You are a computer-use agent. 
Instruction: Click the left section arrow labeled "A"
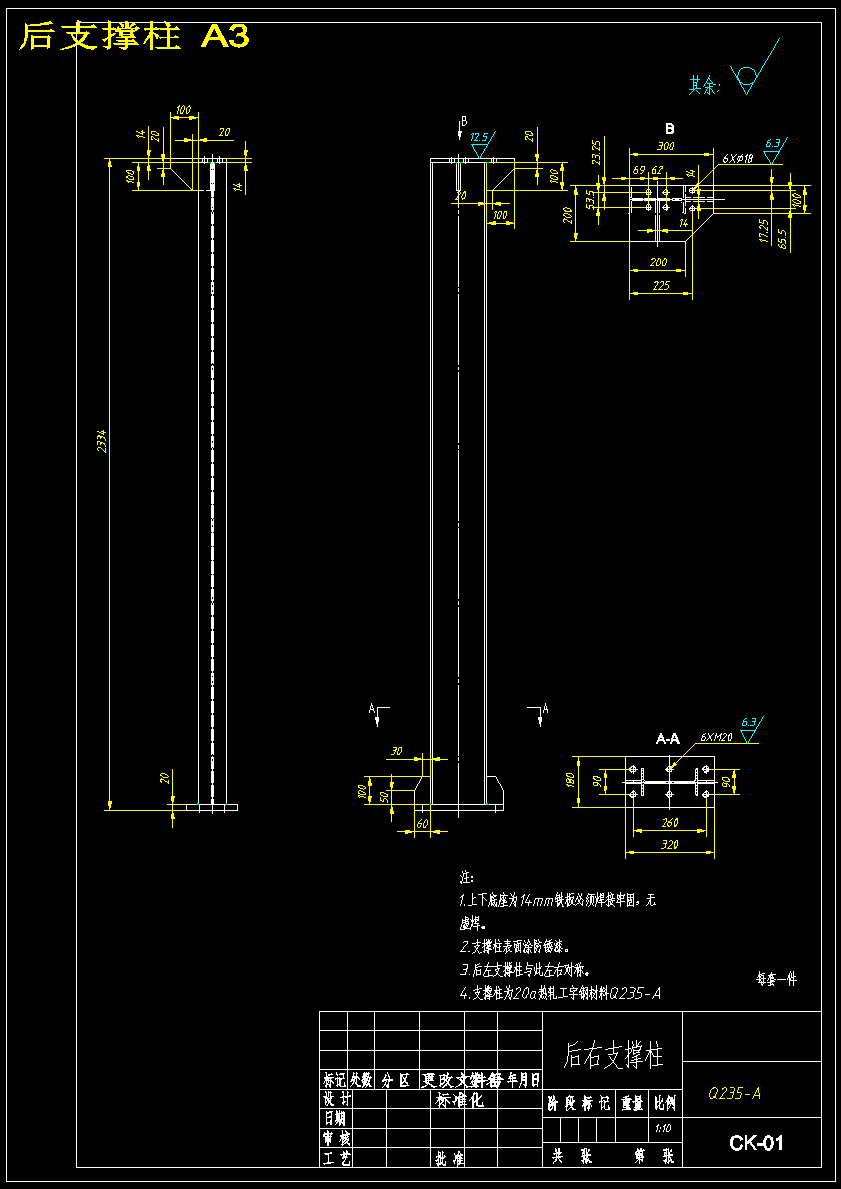[378, 714]
